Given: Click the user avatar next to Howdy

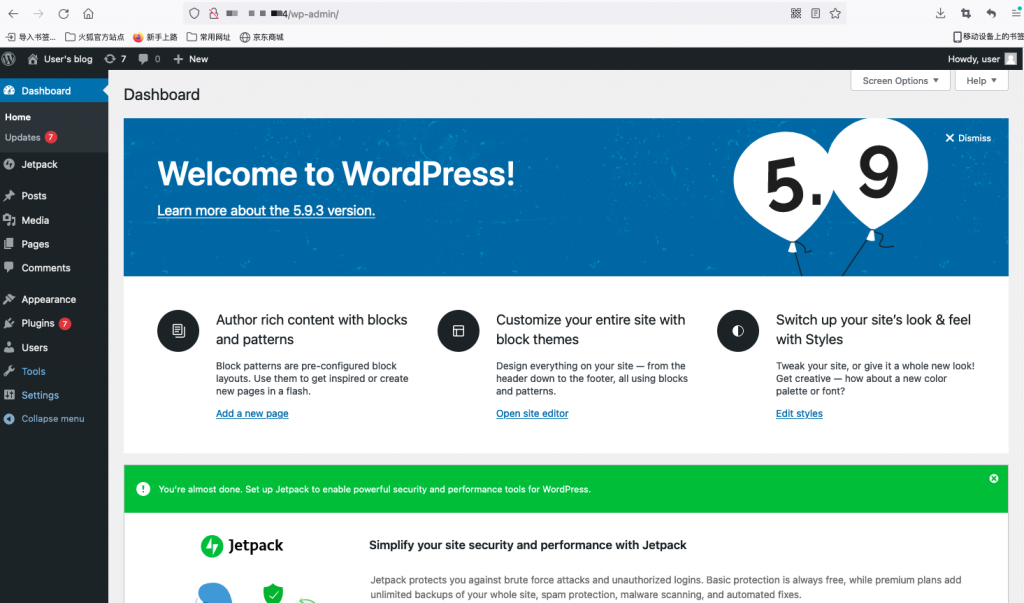Looking at the screenshot, I should click(x=1011, y=59).
